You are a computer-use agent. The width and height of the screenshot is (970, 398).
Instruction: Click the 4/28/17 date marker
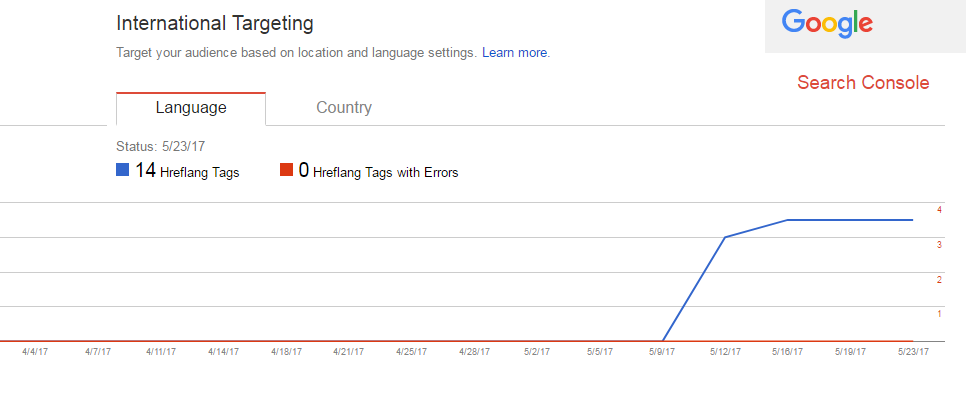474,352
